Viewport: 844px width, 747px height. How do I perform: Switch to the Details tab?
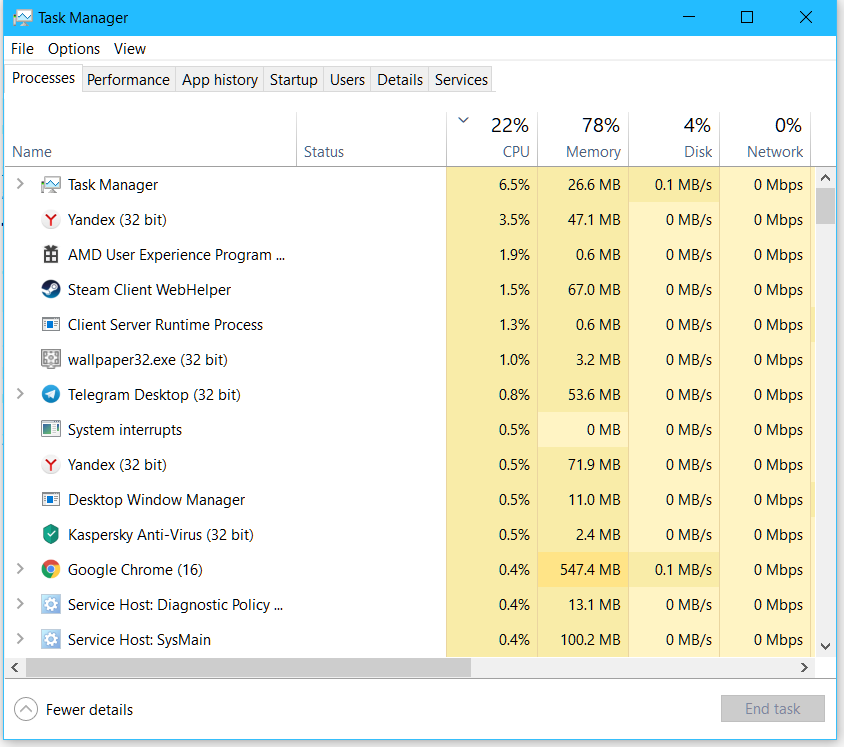pyautogui.click(x=400, y=80)
